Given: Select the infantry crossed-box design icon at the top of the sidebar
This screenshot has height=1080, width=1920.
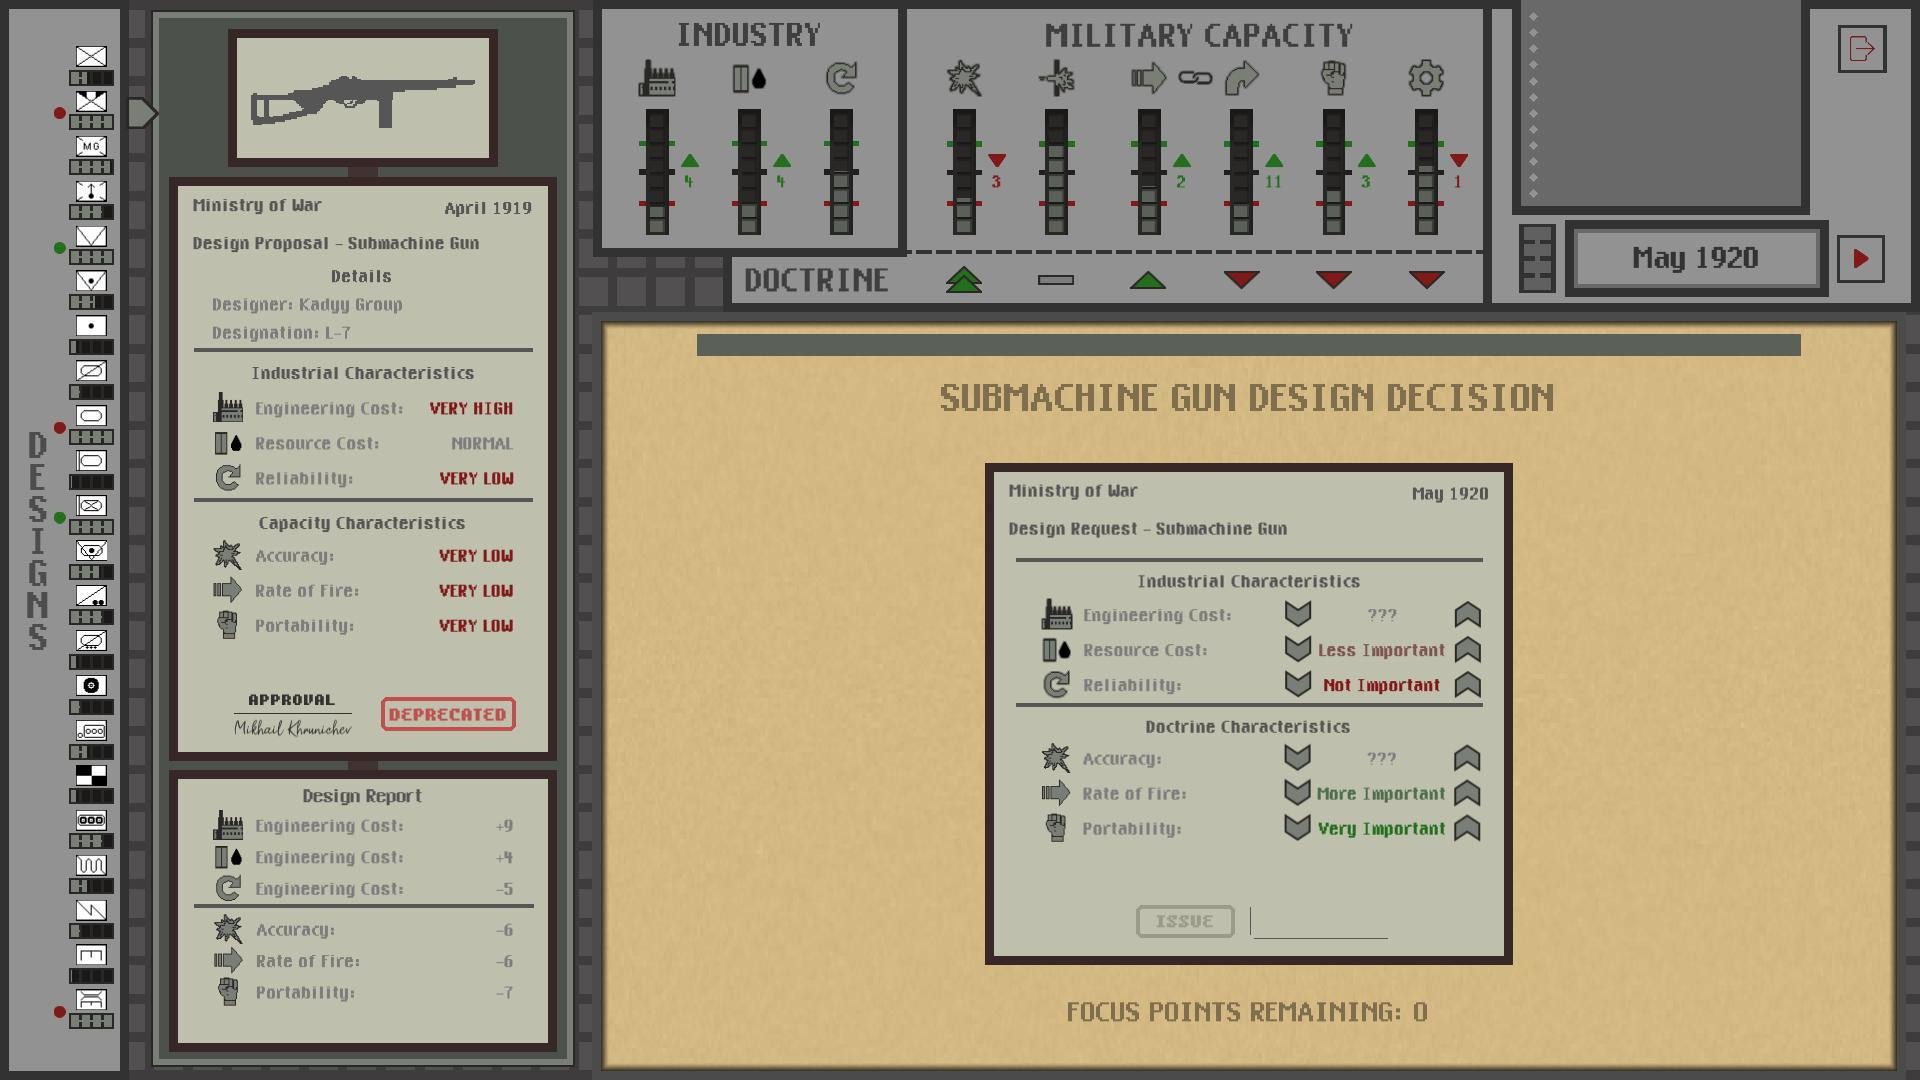Looking at the screenshot, I should point(91,57).
